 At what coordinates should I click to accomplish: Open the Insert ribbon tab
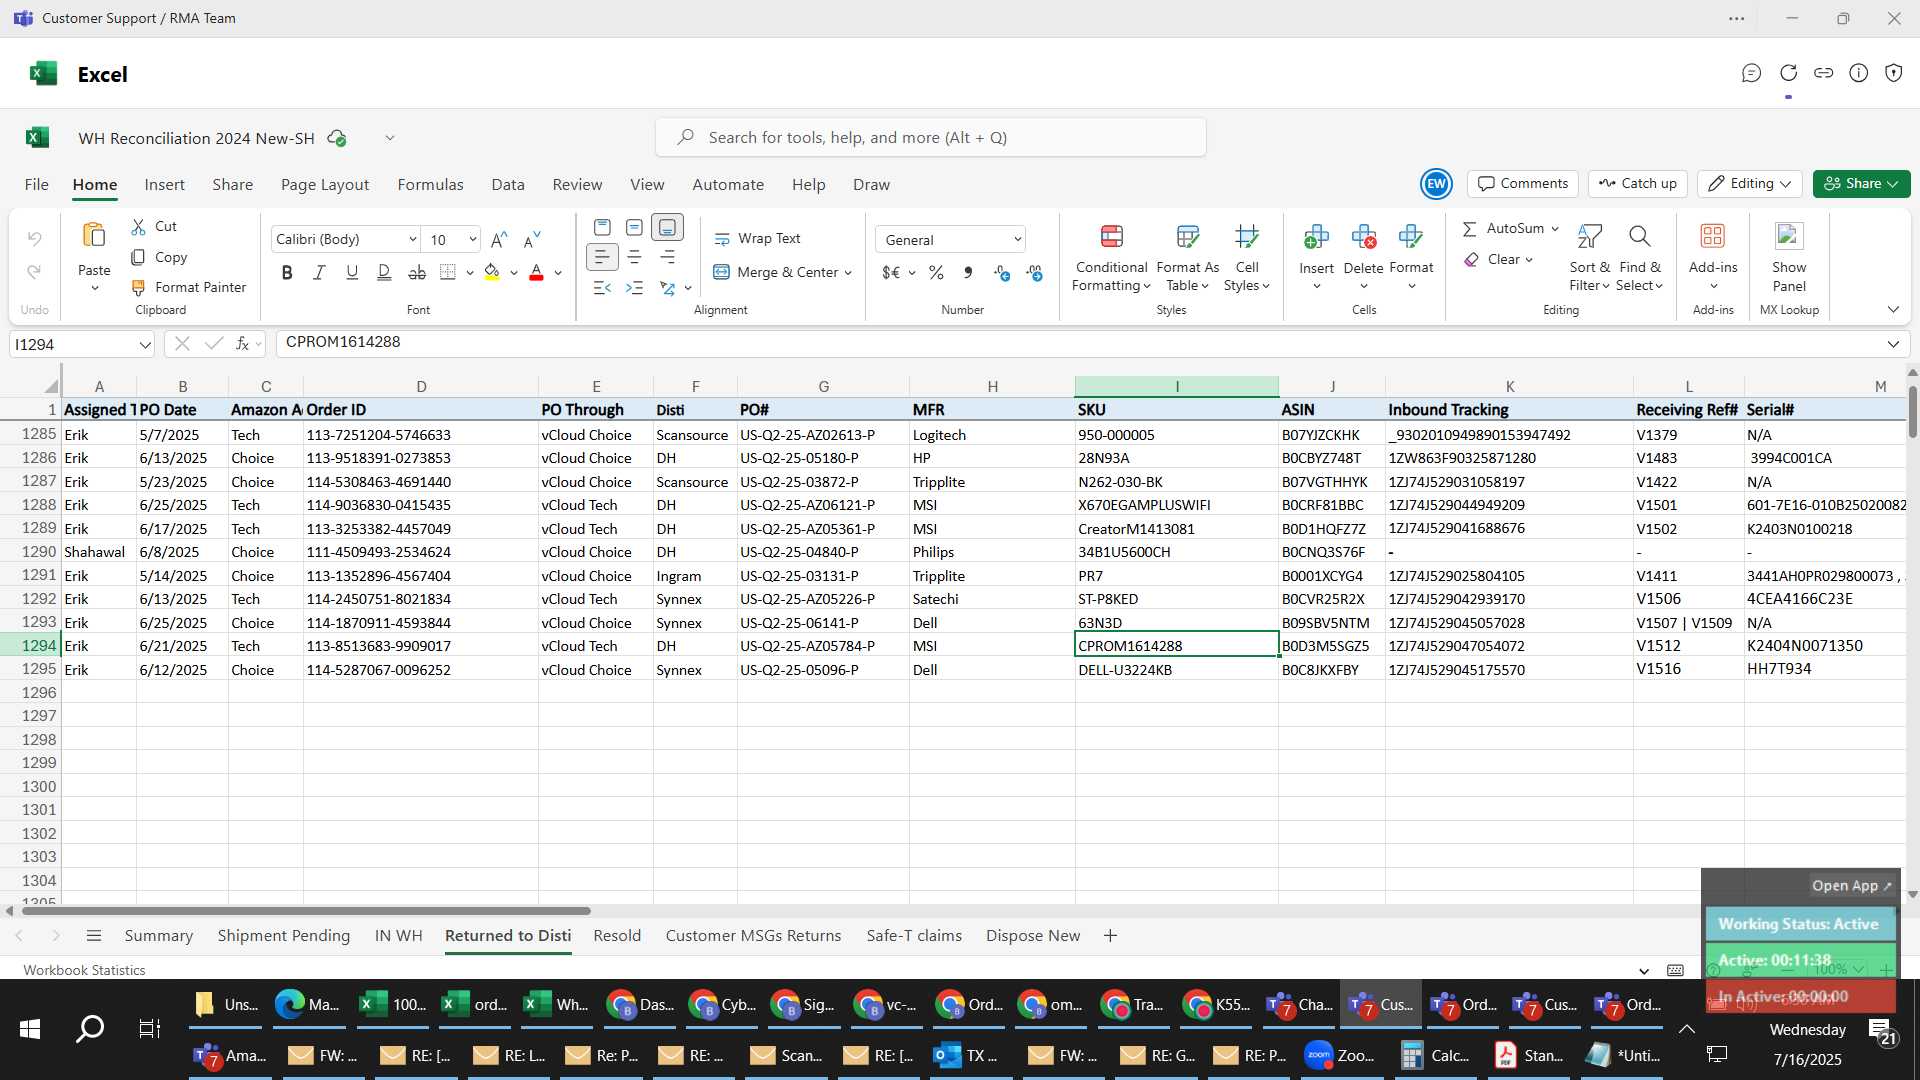(164, 185)
